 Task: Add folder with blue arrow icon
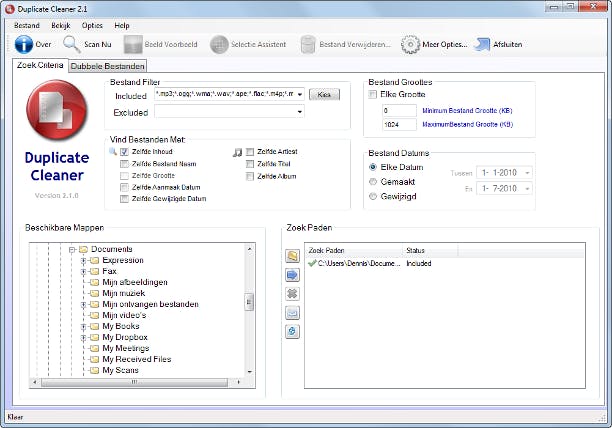coord(292,275)
